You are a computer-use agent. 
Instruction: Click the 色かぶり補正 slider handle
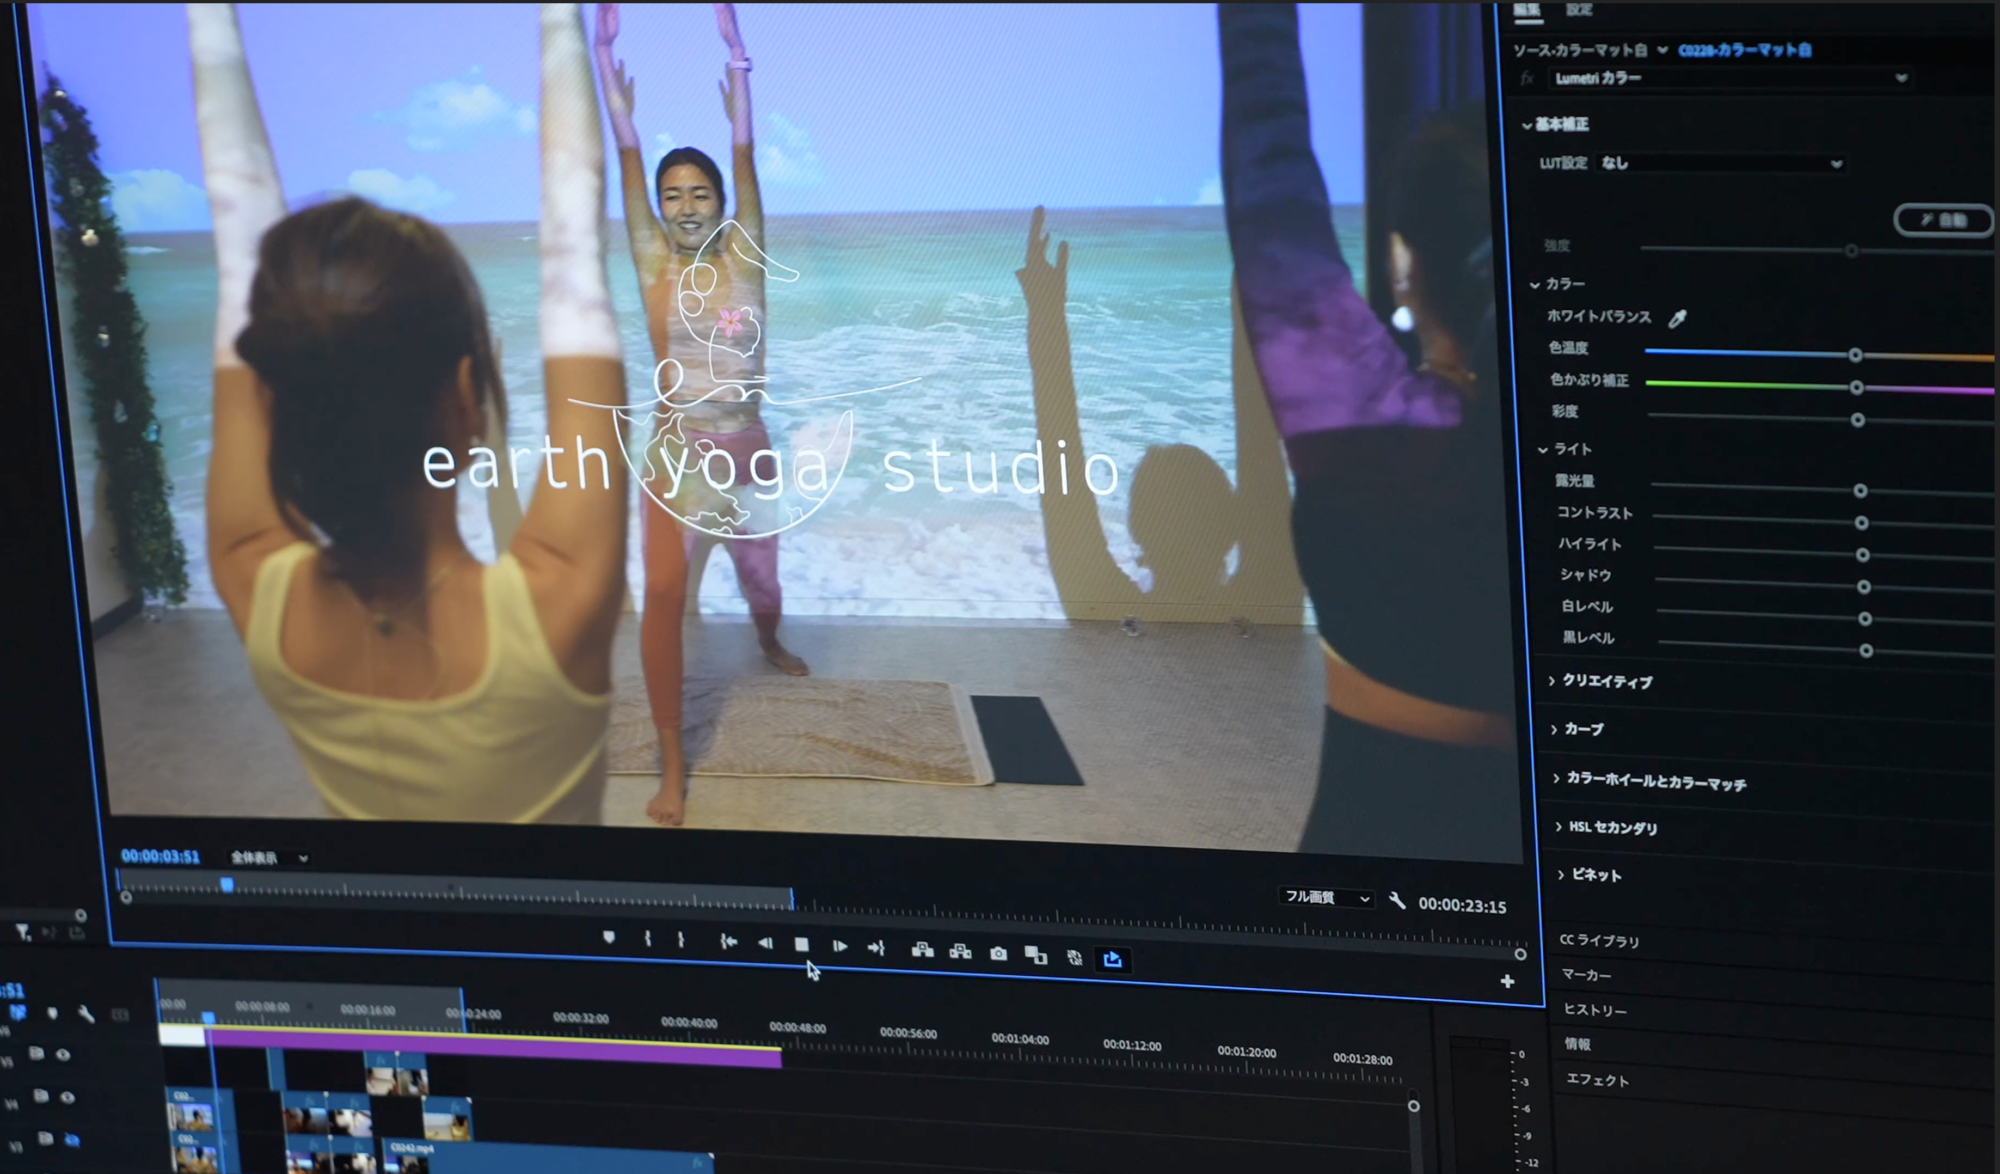coord(1856,387)
